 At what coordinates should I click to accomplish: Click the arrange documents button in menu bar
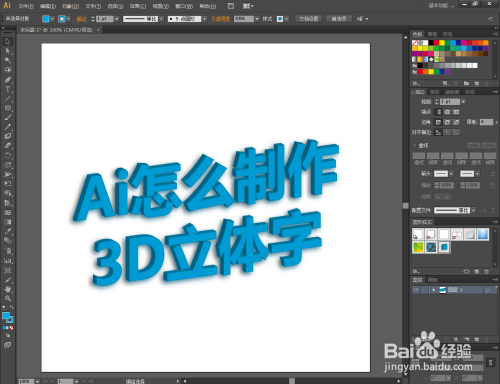pos(248,6)
